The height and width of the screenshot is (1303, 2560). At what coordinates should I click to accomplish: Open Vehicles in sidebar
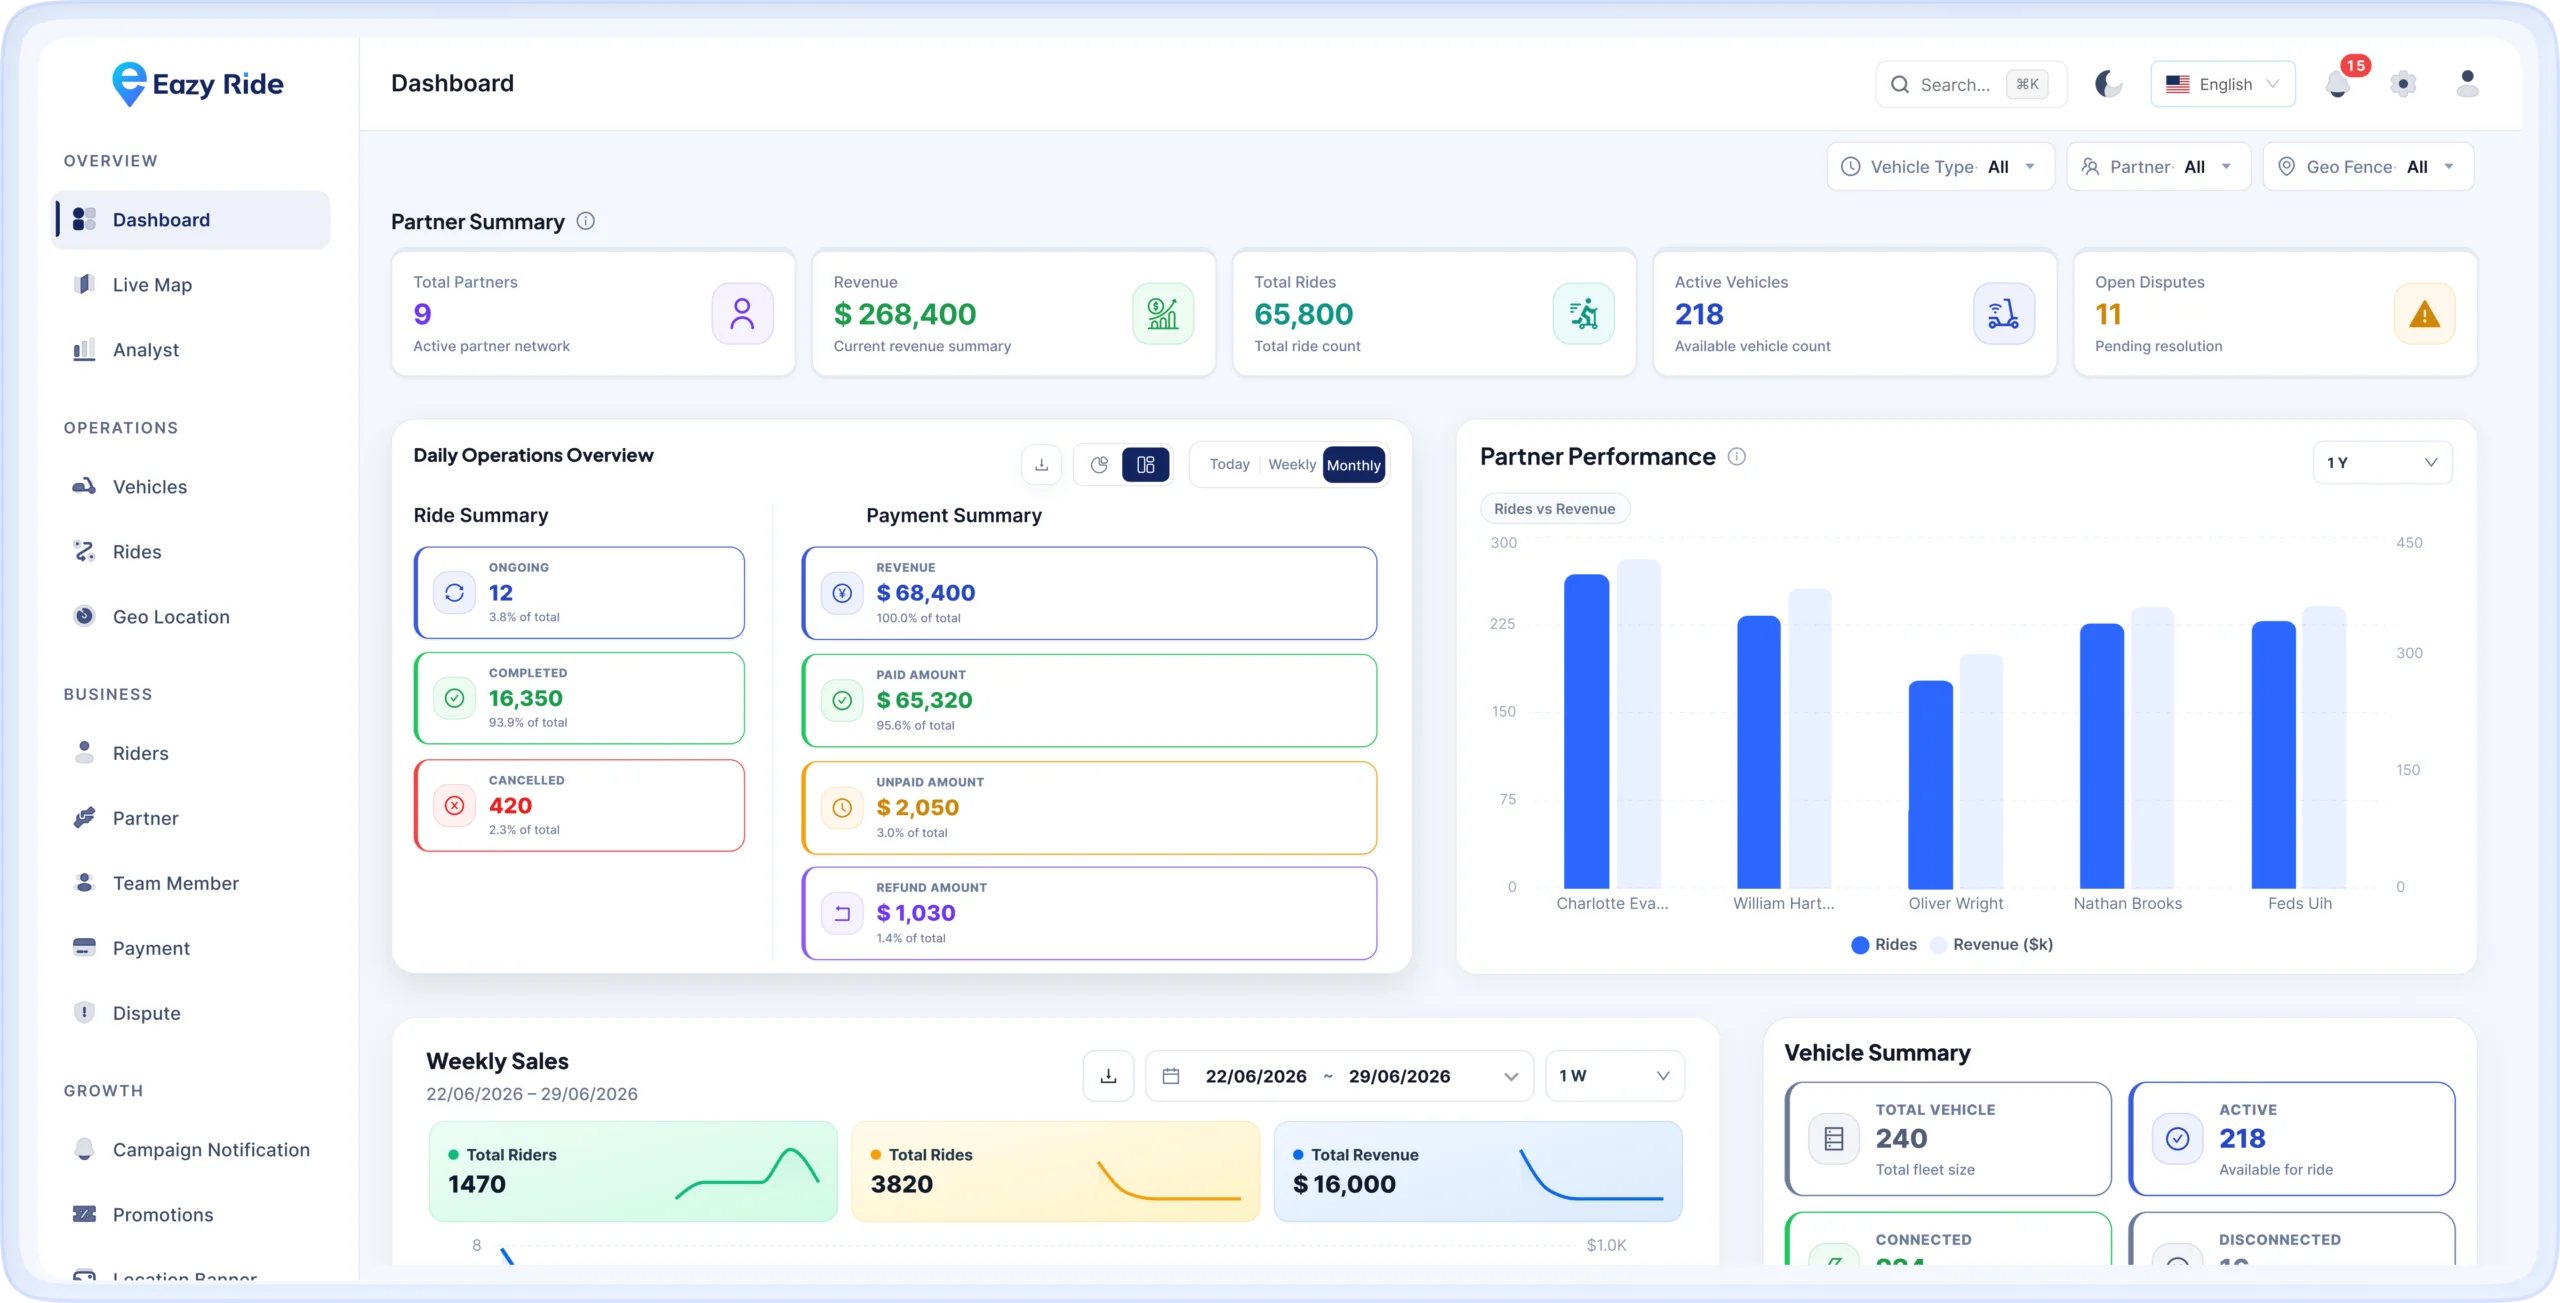191,487
